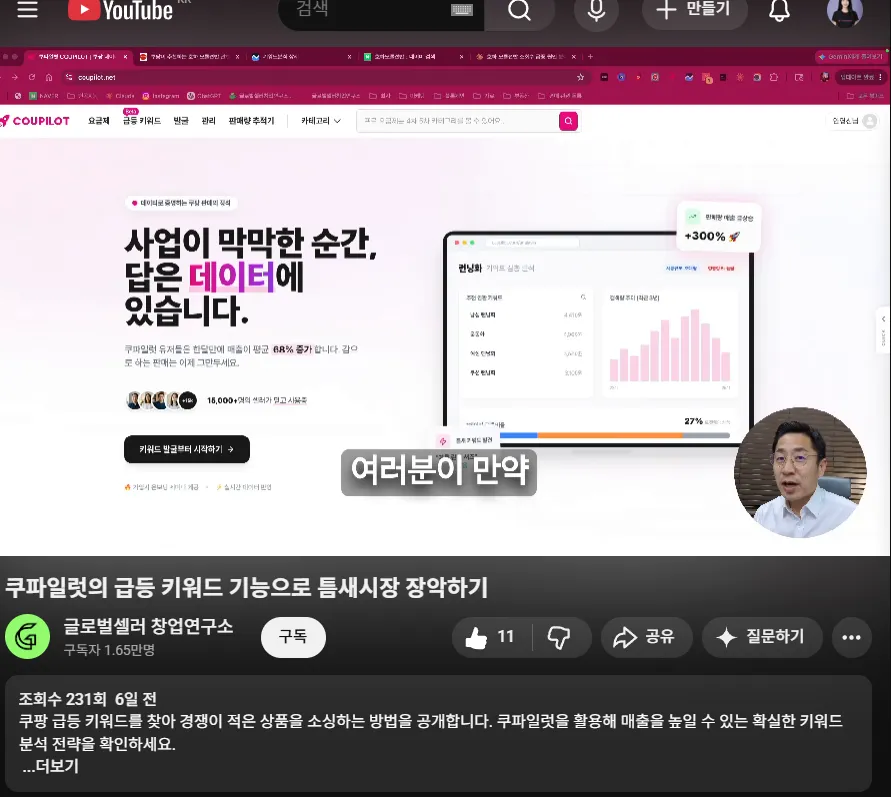Expand the side tab chevron at video edge
Image resolution: width=891 pixels, height=797 pixels.
tap(884, 319)
